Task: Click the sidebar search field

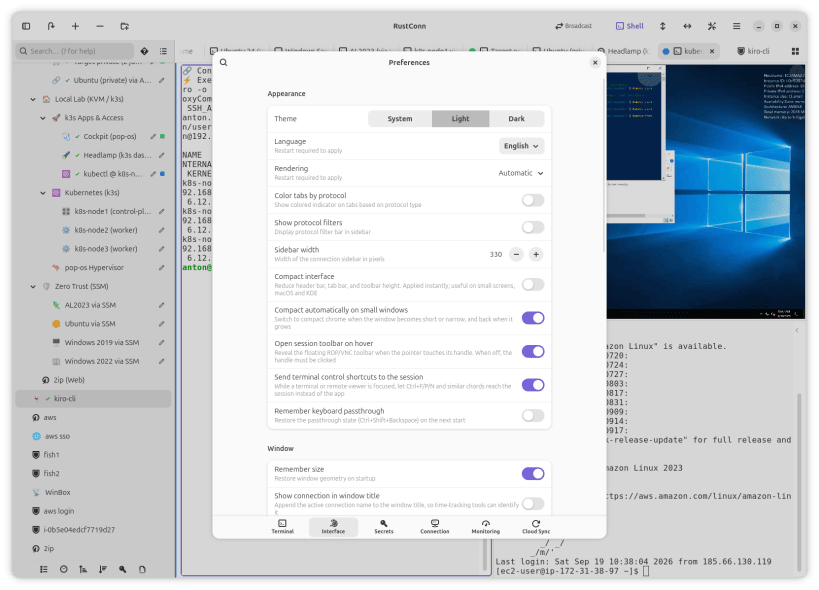Action: 75,51
